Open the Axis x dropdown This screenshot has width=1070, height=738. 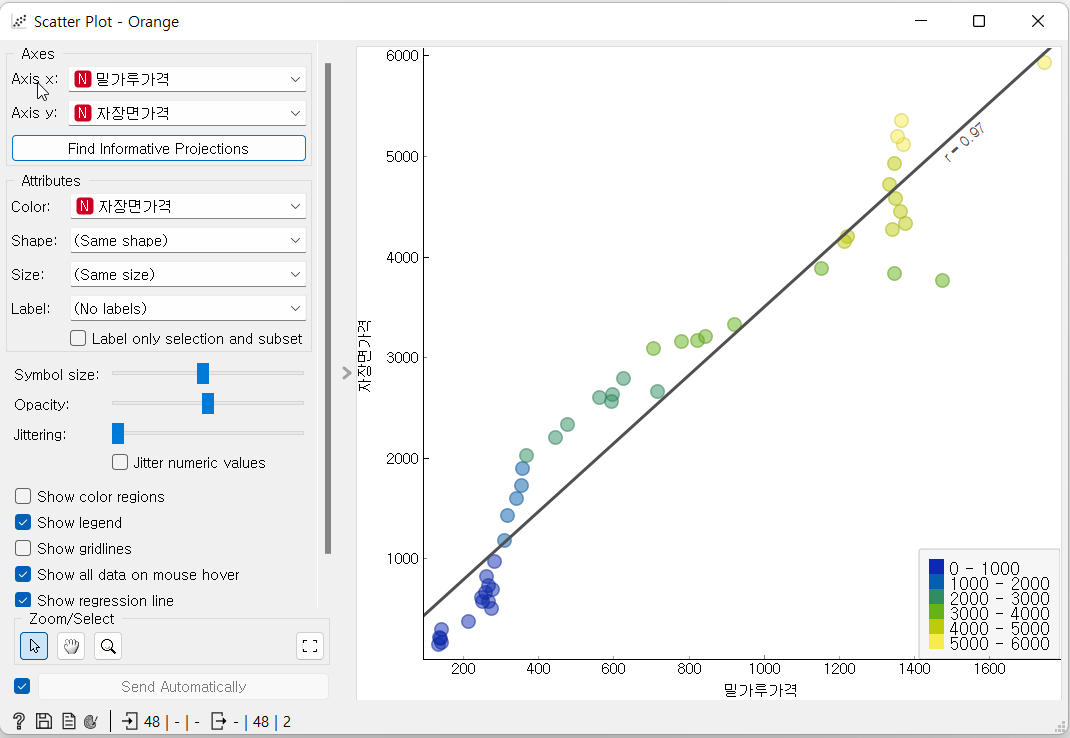(188, 79)
